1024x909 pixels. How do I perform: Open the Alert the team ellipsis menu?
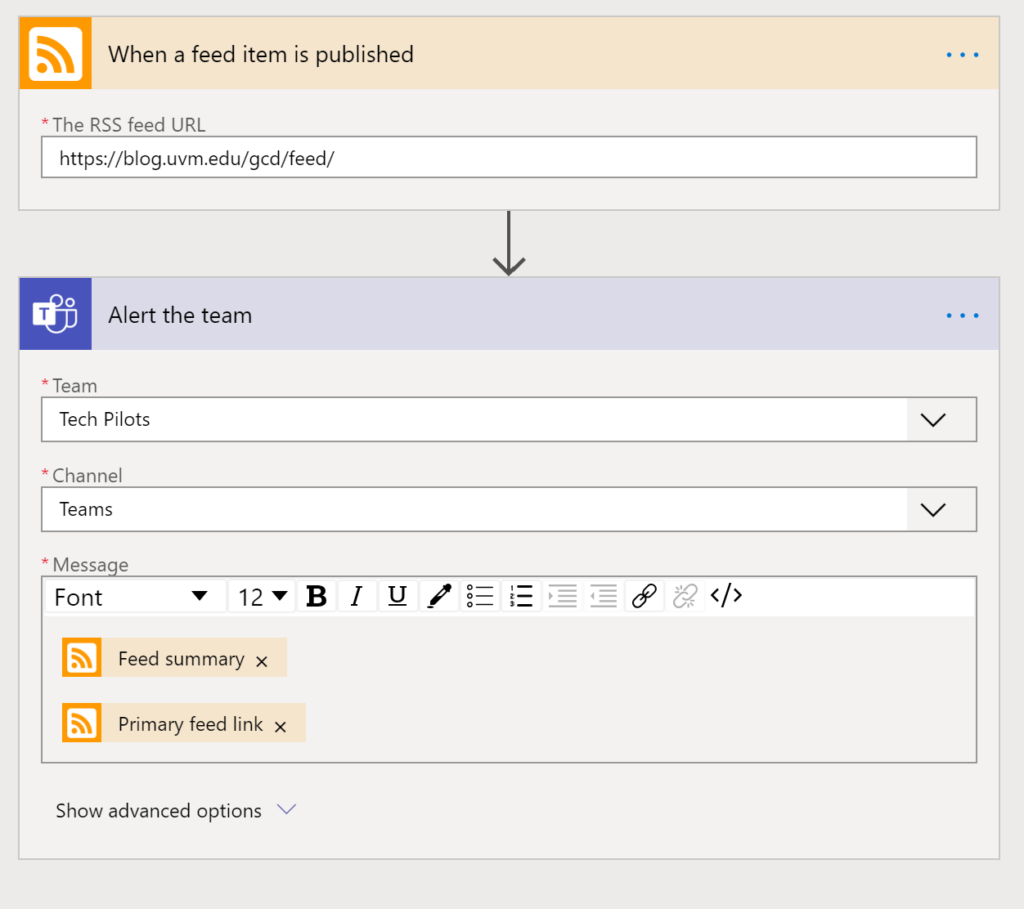click(x=962, y=315)
